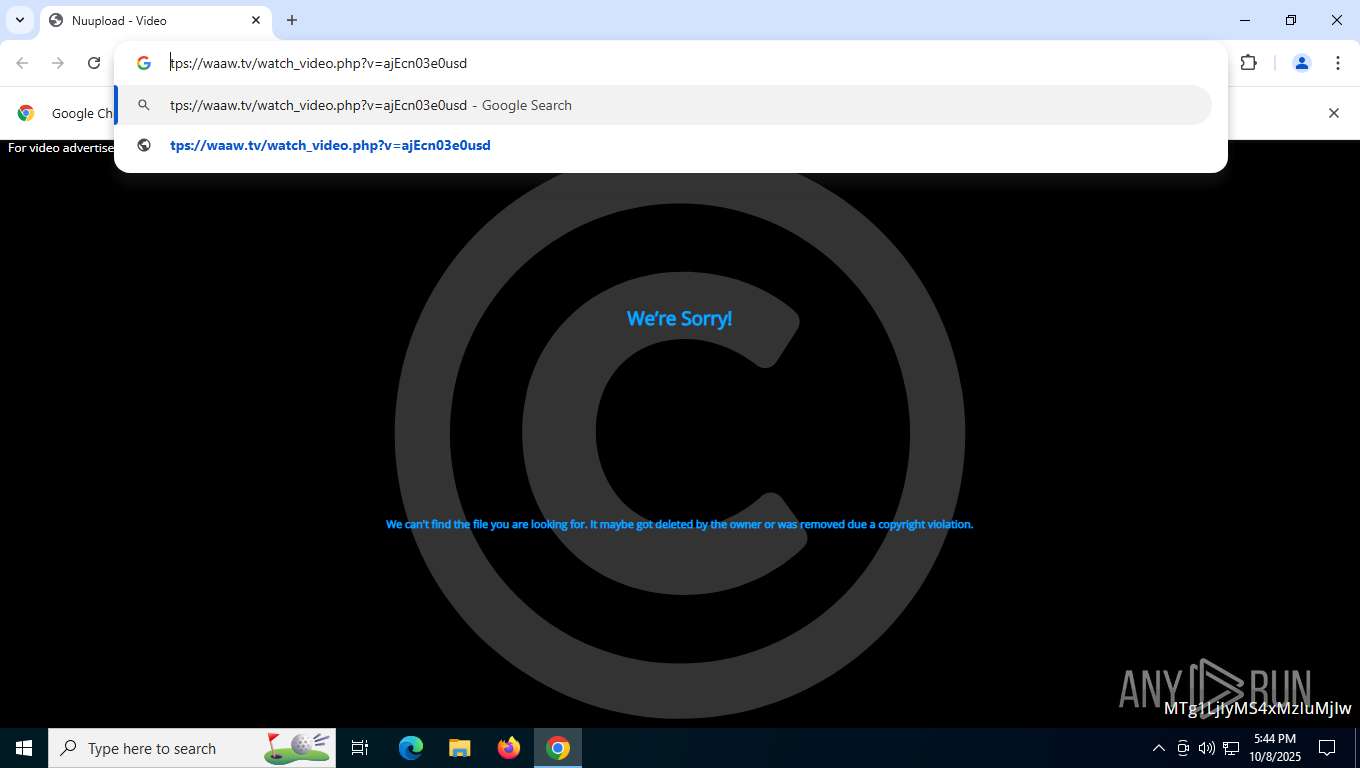1360x768 pixels.
Task: Restore down the Chrome window
Action: click(x=1291, y=20)
